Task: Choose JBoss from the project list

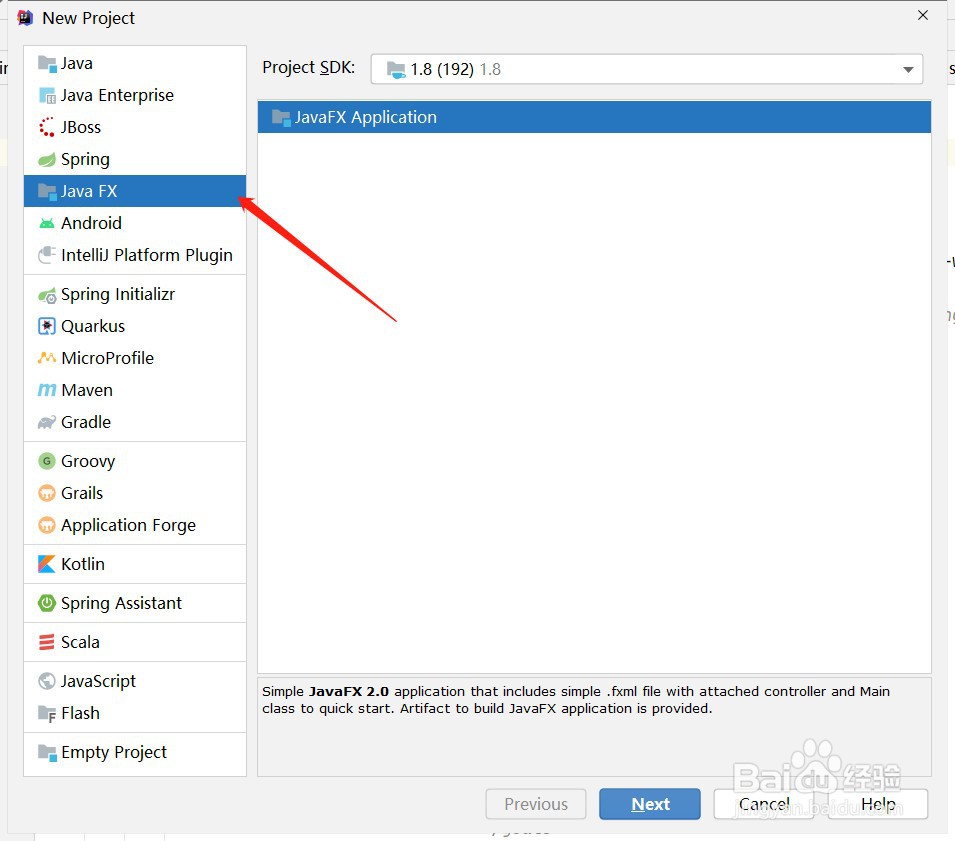Action: 135,127
